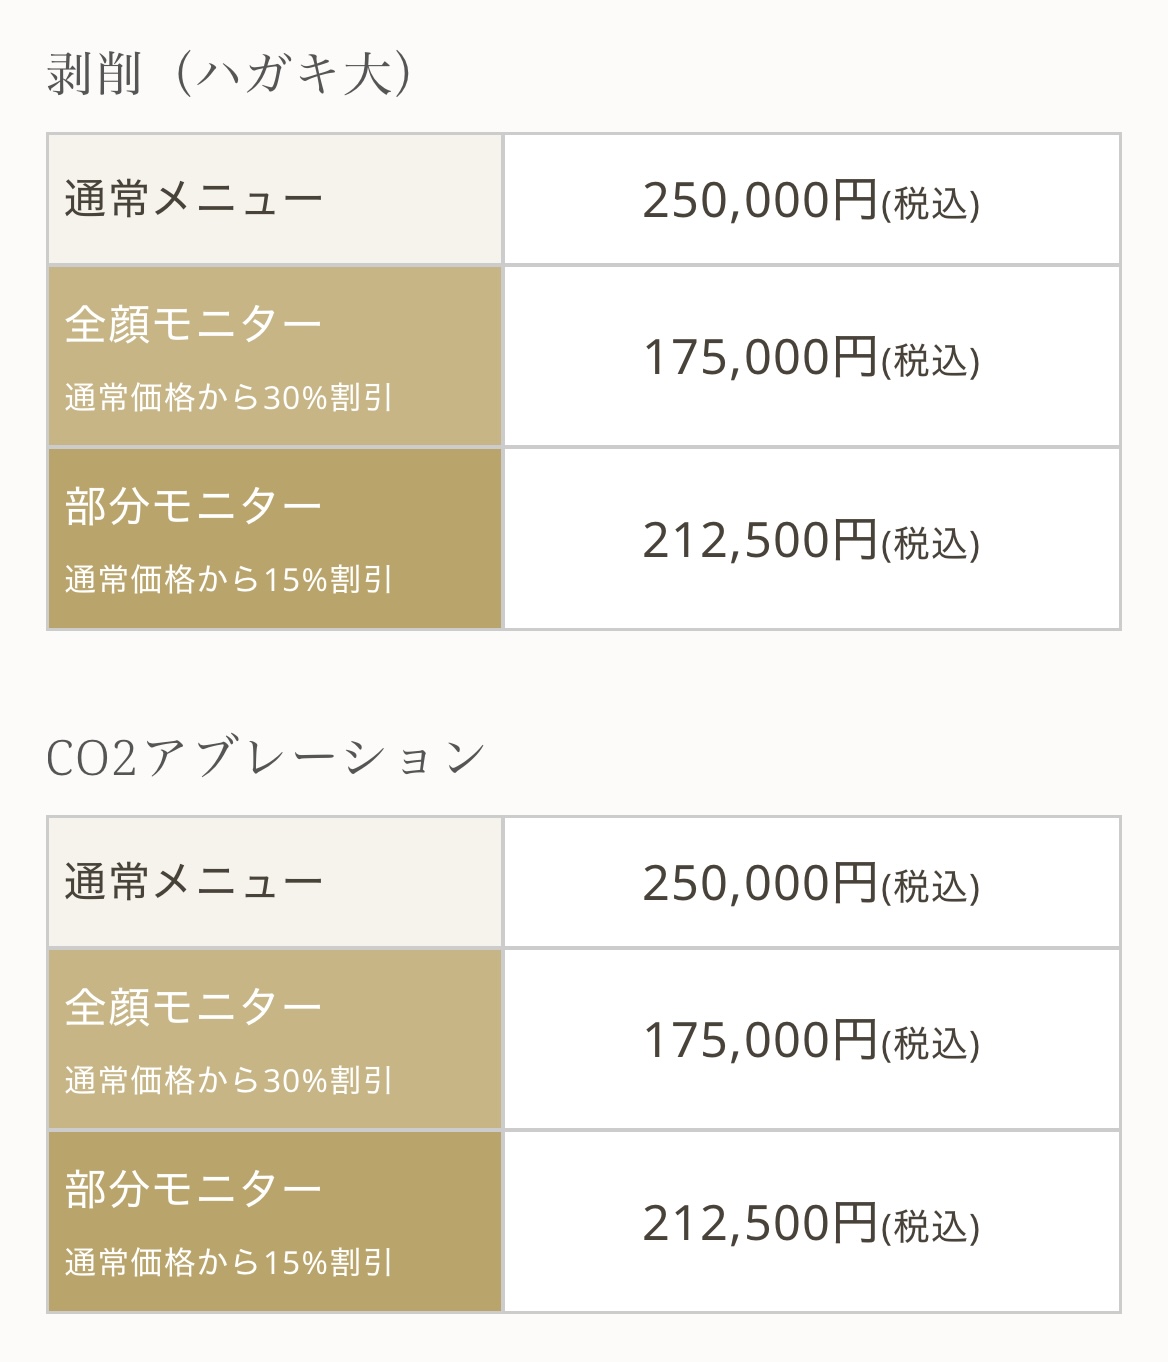Select 通常メニュー cell in 剥削 table
The height and width of the screenshot is (1362, 1168).
[x=194, y=199]
